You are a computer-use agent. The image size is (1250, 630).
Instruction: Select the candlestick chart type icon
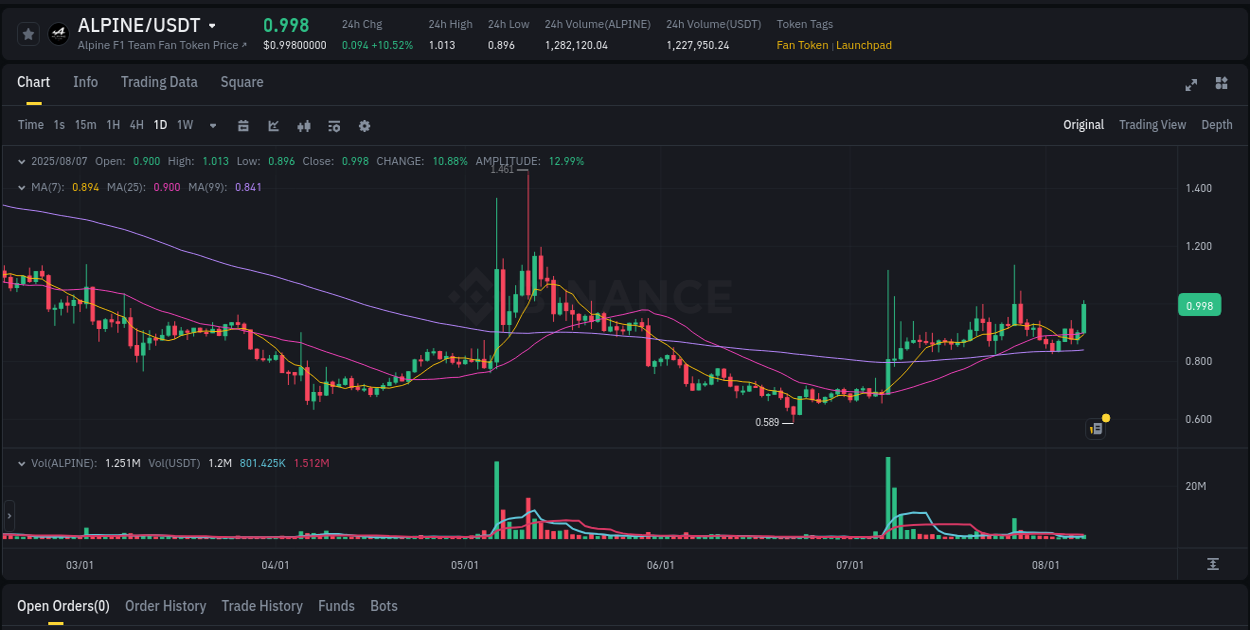pos(304,126)
